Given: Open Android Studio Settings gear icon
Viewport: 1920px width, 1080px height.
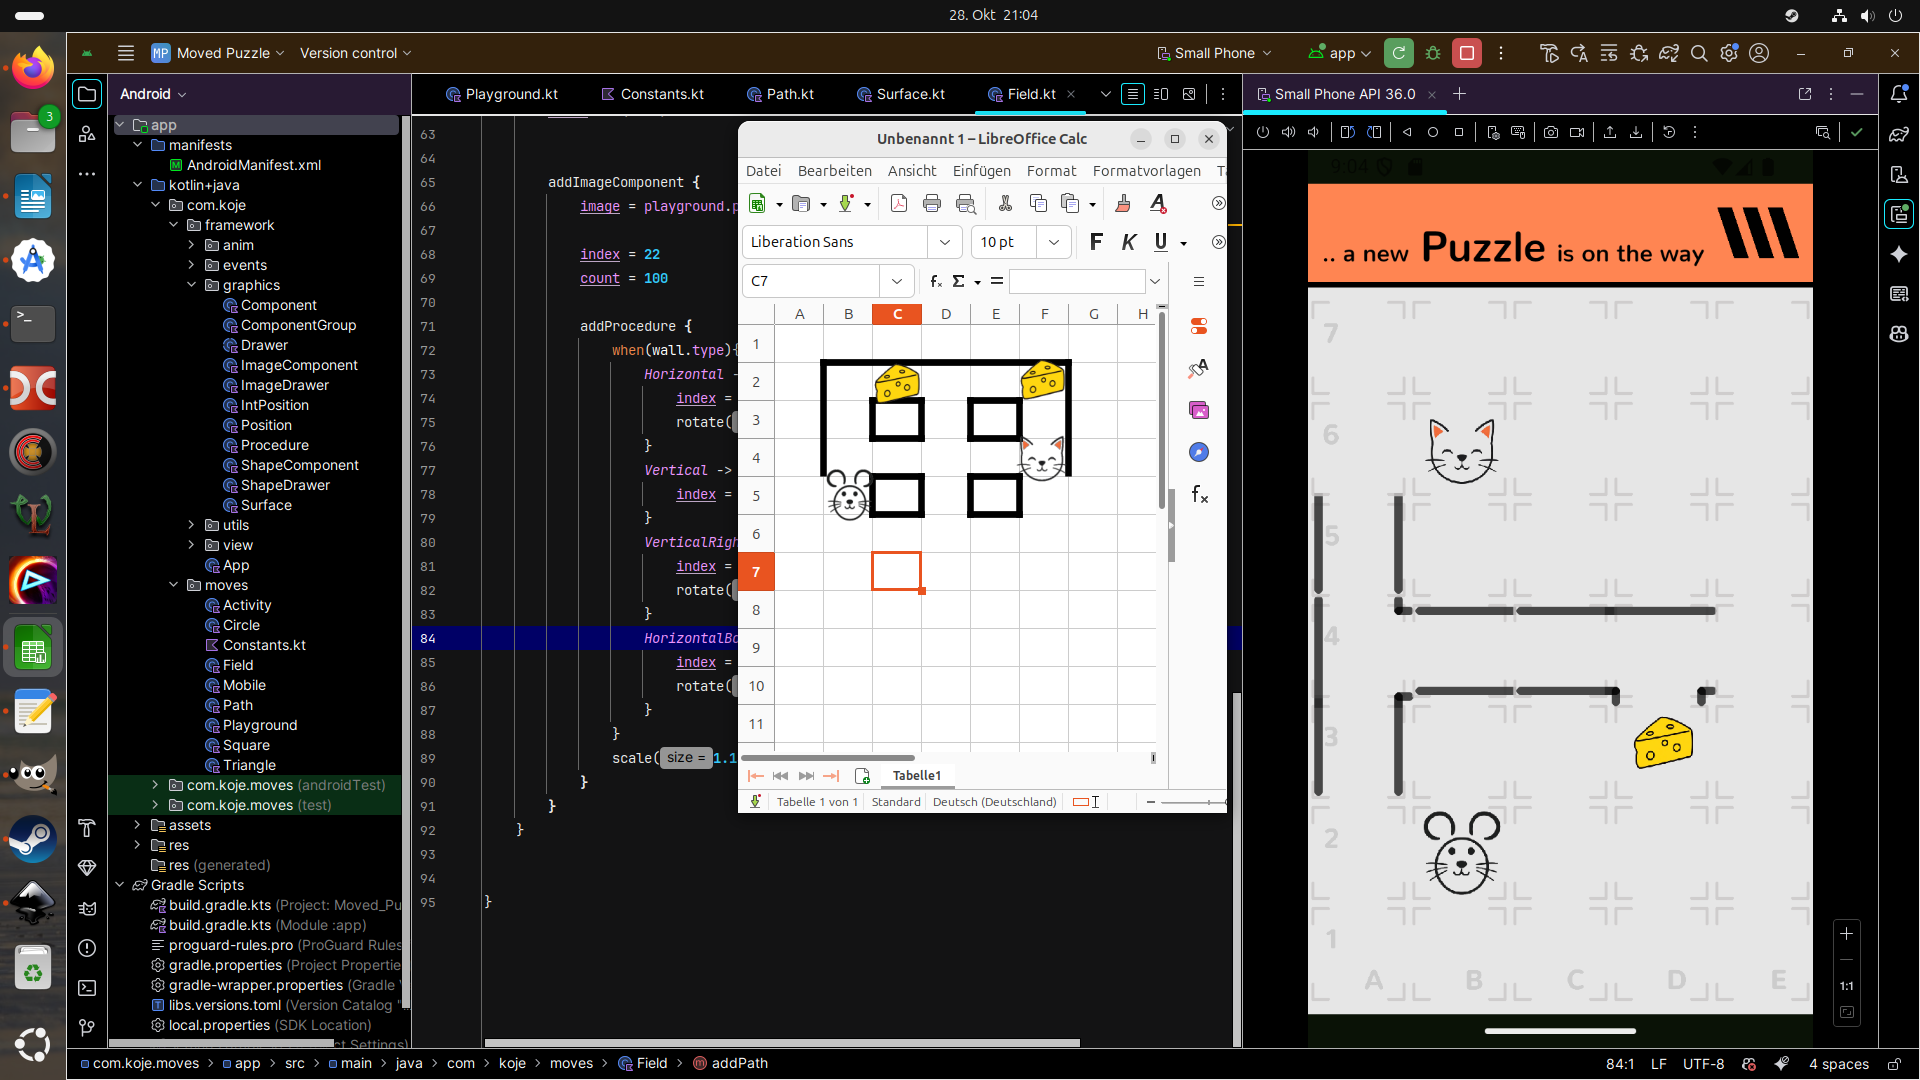Looking at the screenshot, I should pyautogui.click(x=1729, y=53).
